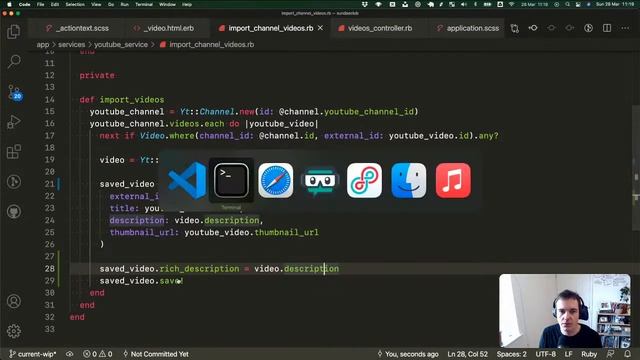Click 'def import_videos' on line 14
The image size is (640, 360).
pos(122,100)
